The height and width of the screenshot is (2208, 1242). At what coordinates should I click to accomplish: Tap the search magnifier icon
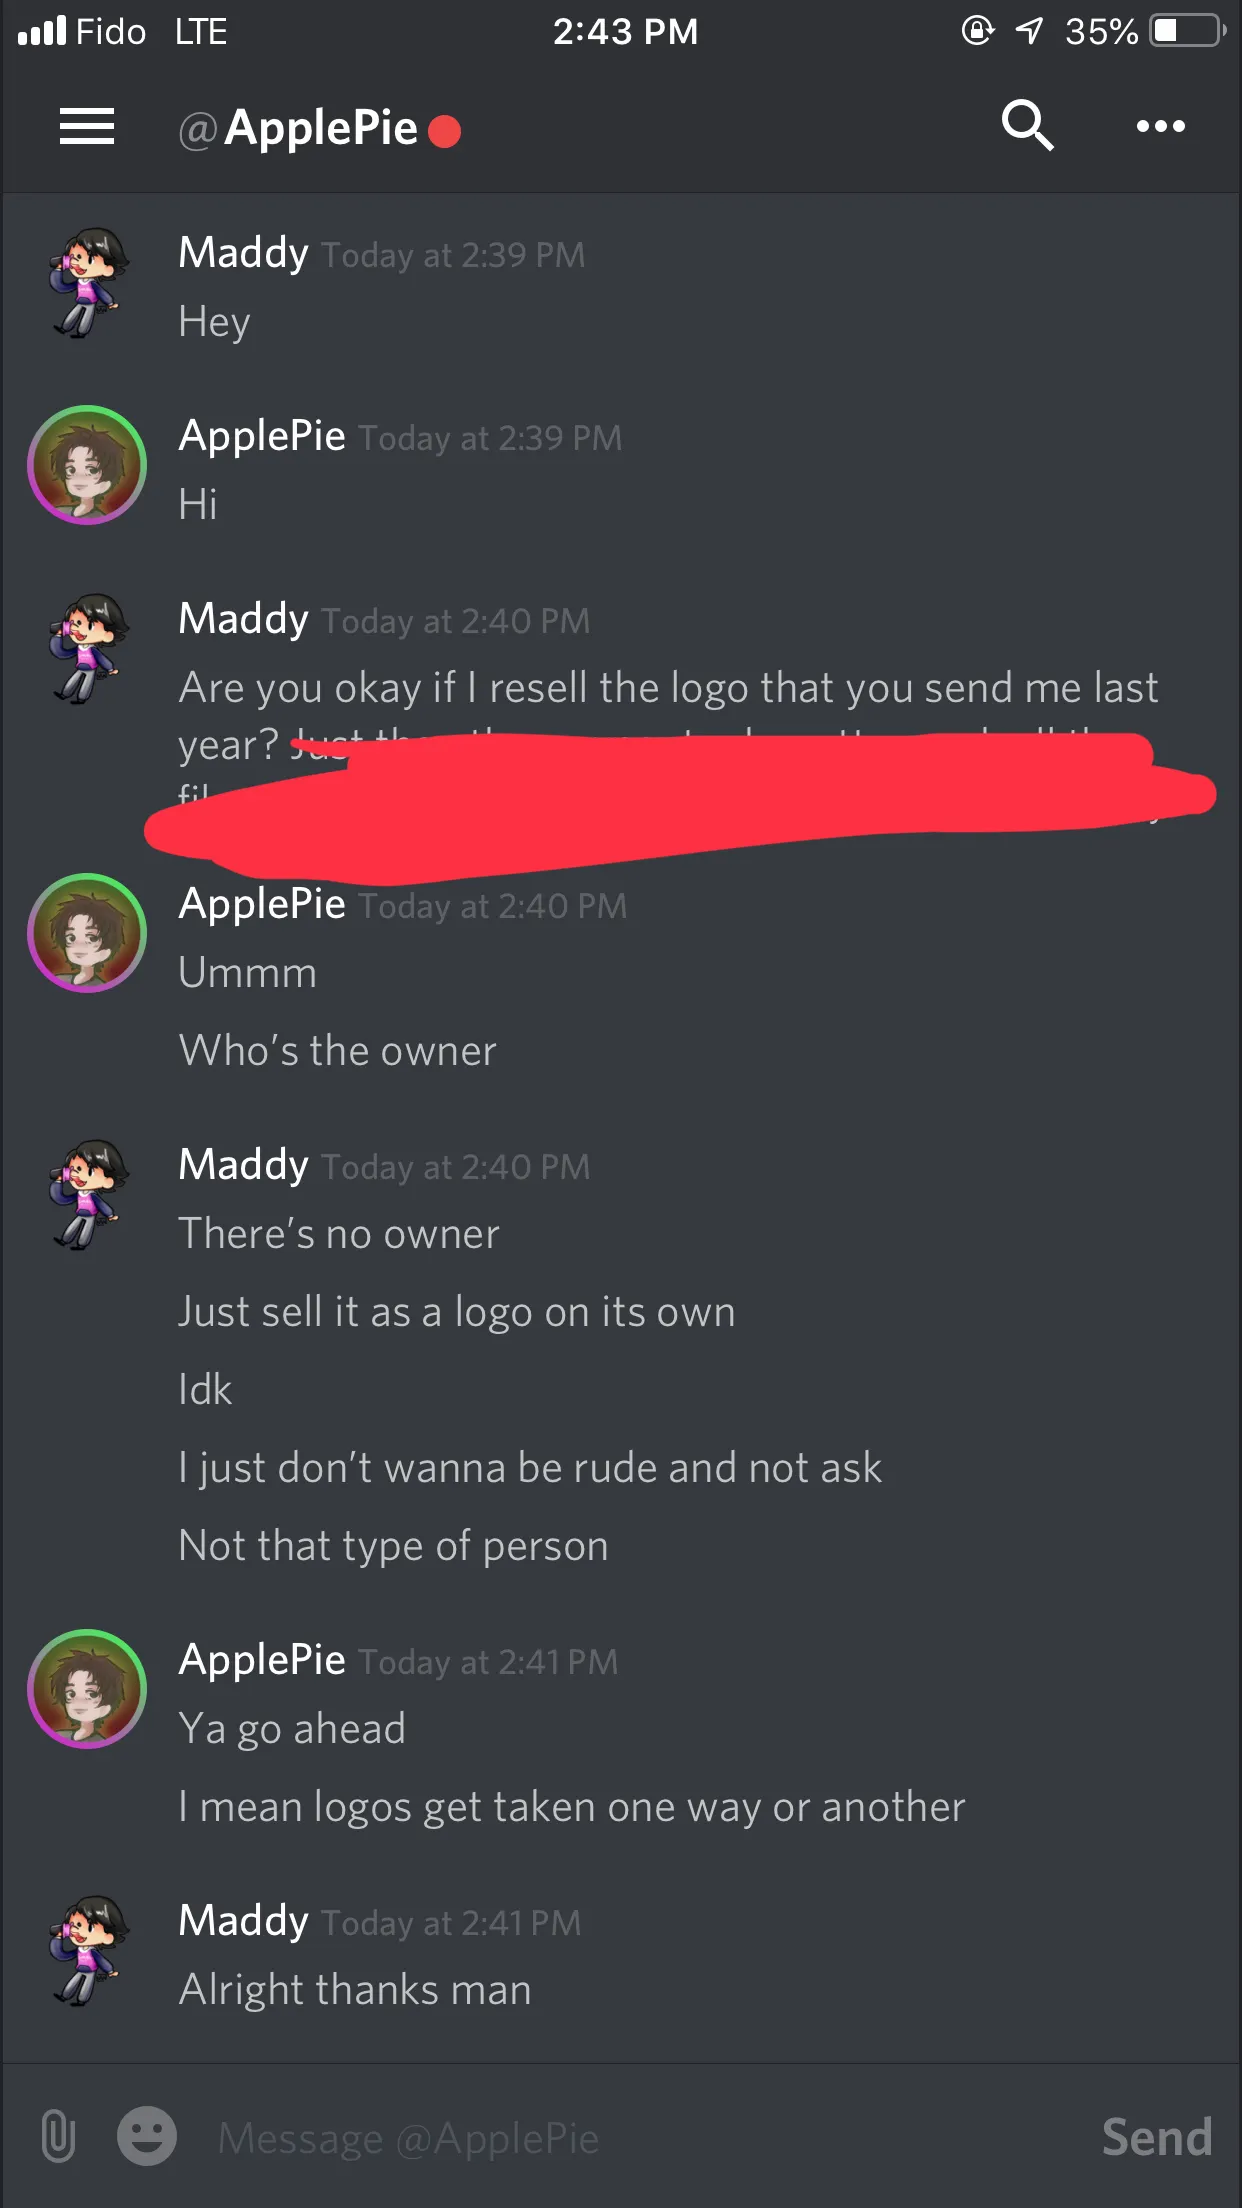pyautogui.click(x=1027, y=125)
